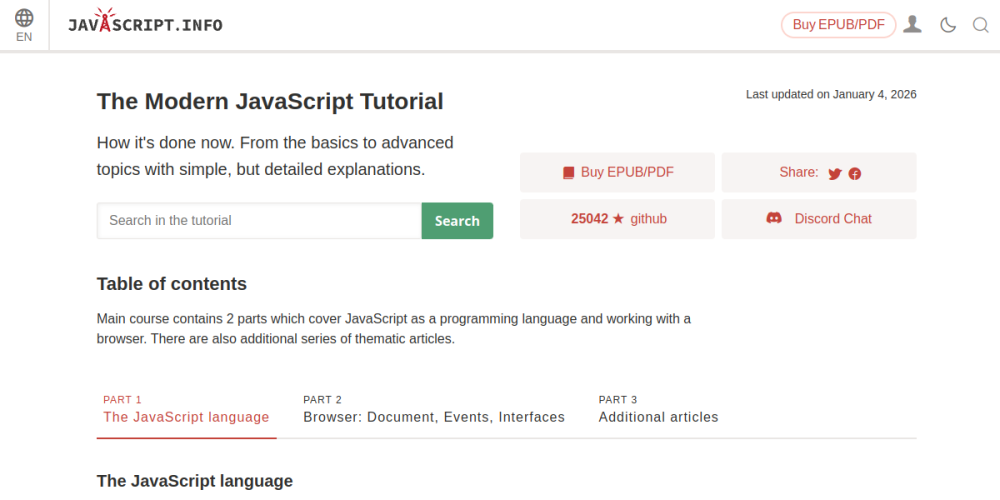The width and height of the screenshot is (1000, 500).
Task: Open search via magnifier icon in header
Action: pos(980,25)
